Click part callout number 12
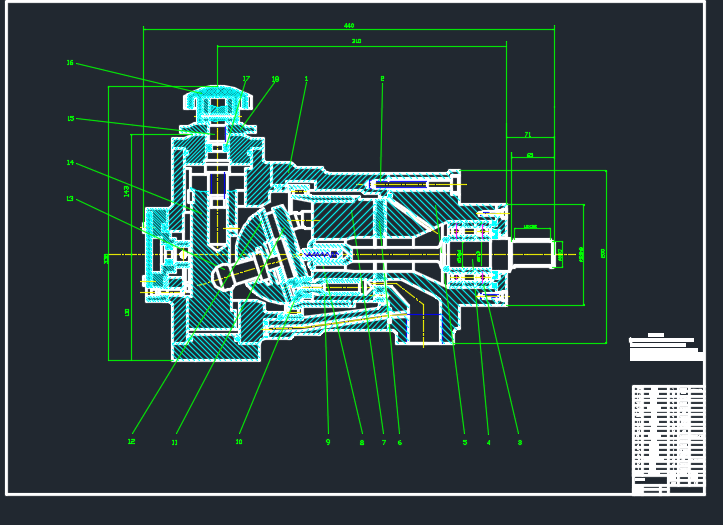Image resolution: width=723 pixels, height=525 pixels. coord(131,442)
